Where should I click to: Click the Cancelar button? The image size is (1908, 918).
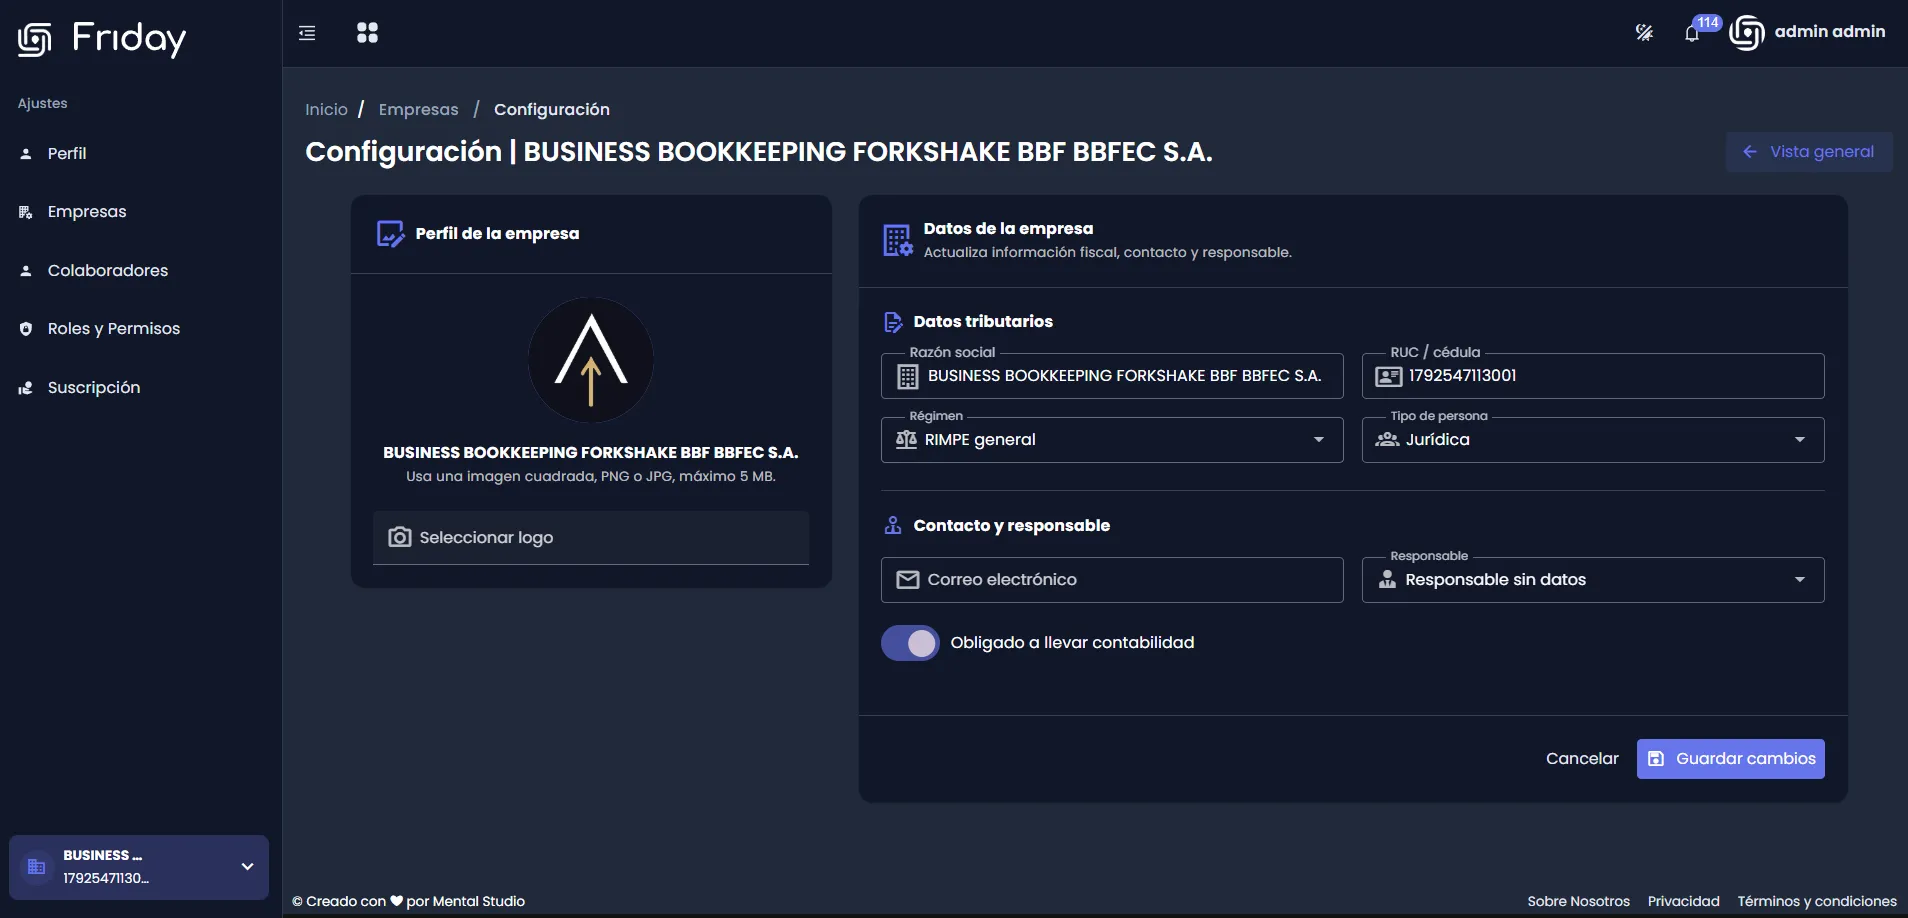tap(1582, 759)
